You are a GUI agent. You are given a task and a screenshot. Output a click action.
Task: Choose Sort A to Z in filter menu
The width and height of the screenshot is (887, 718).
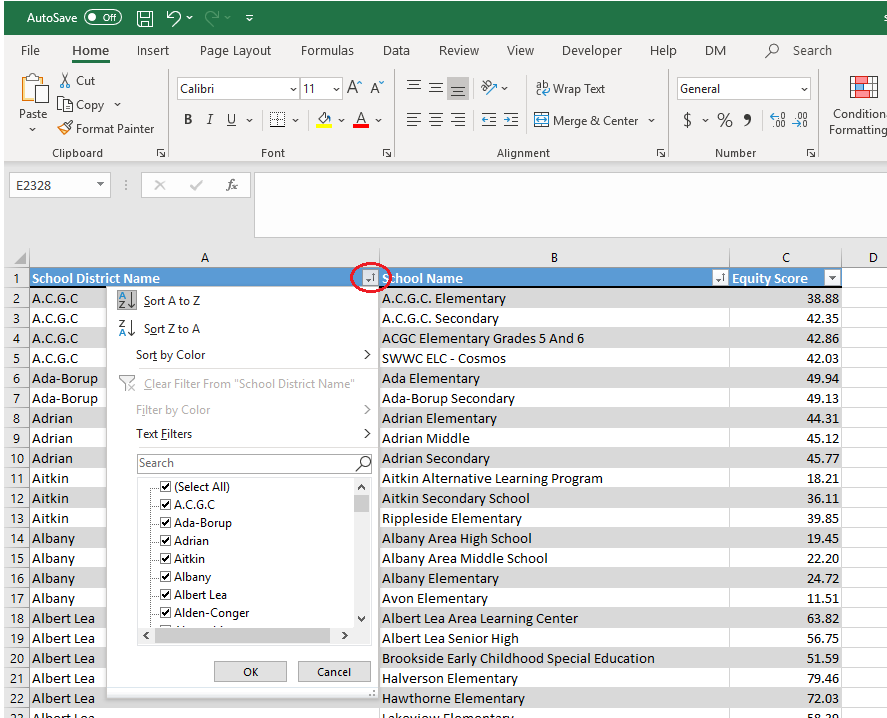(x=171, y=301)
